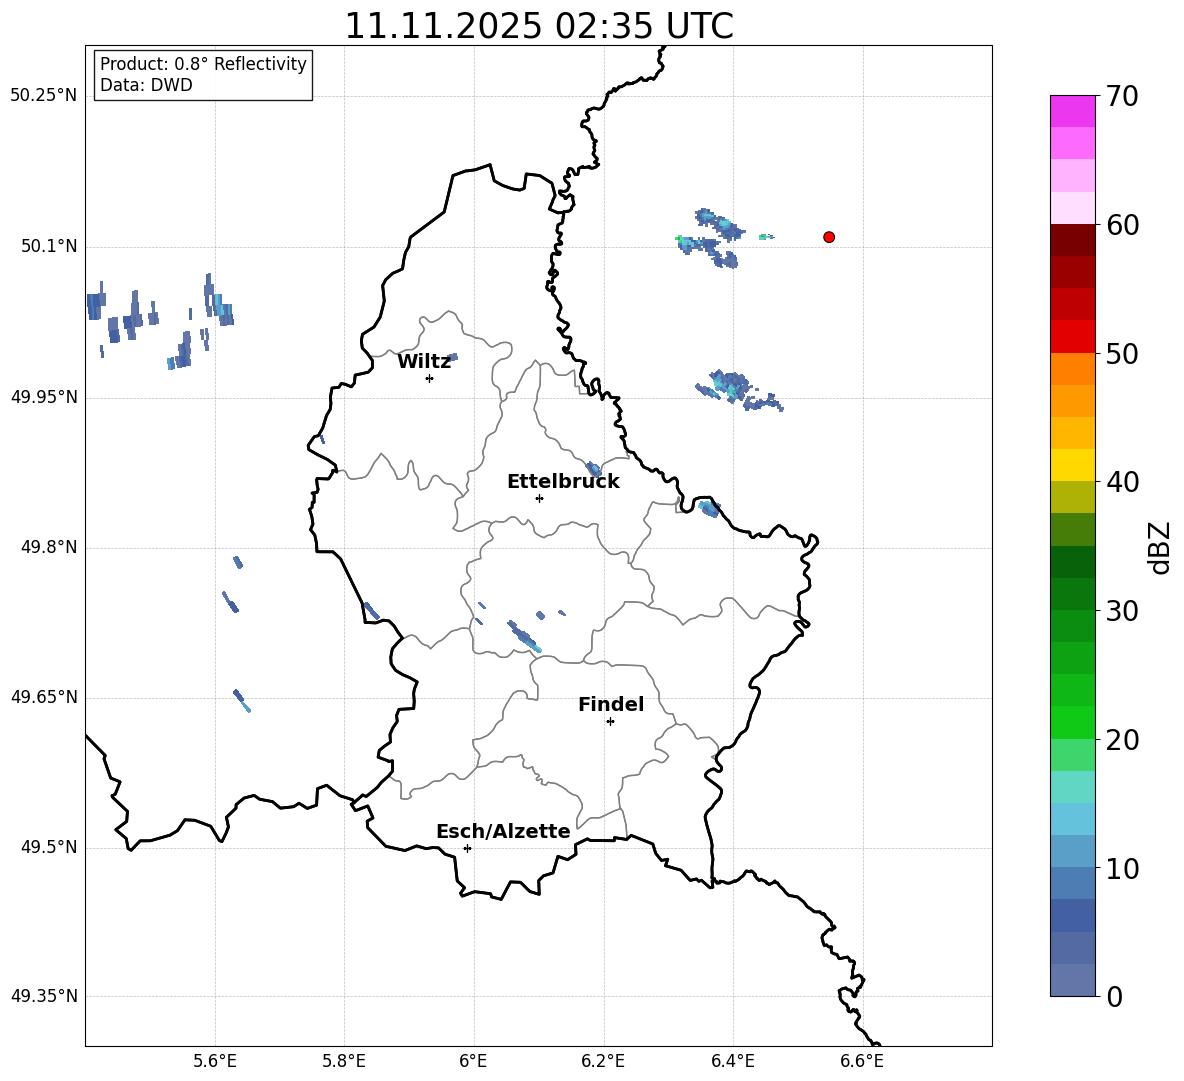Viewport: 1184px width, 1081px height.
Task: Click the 0 tick on colorbar
Action: tap(1114, 996)
